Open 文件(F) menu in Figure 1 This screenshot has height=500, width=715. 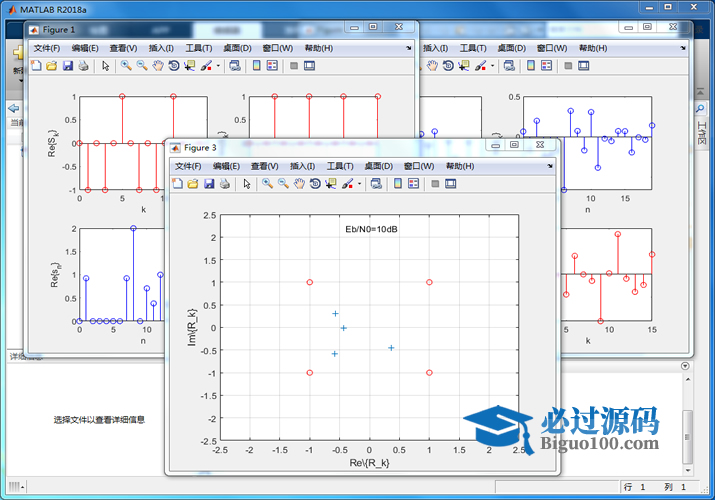[47, 48]
